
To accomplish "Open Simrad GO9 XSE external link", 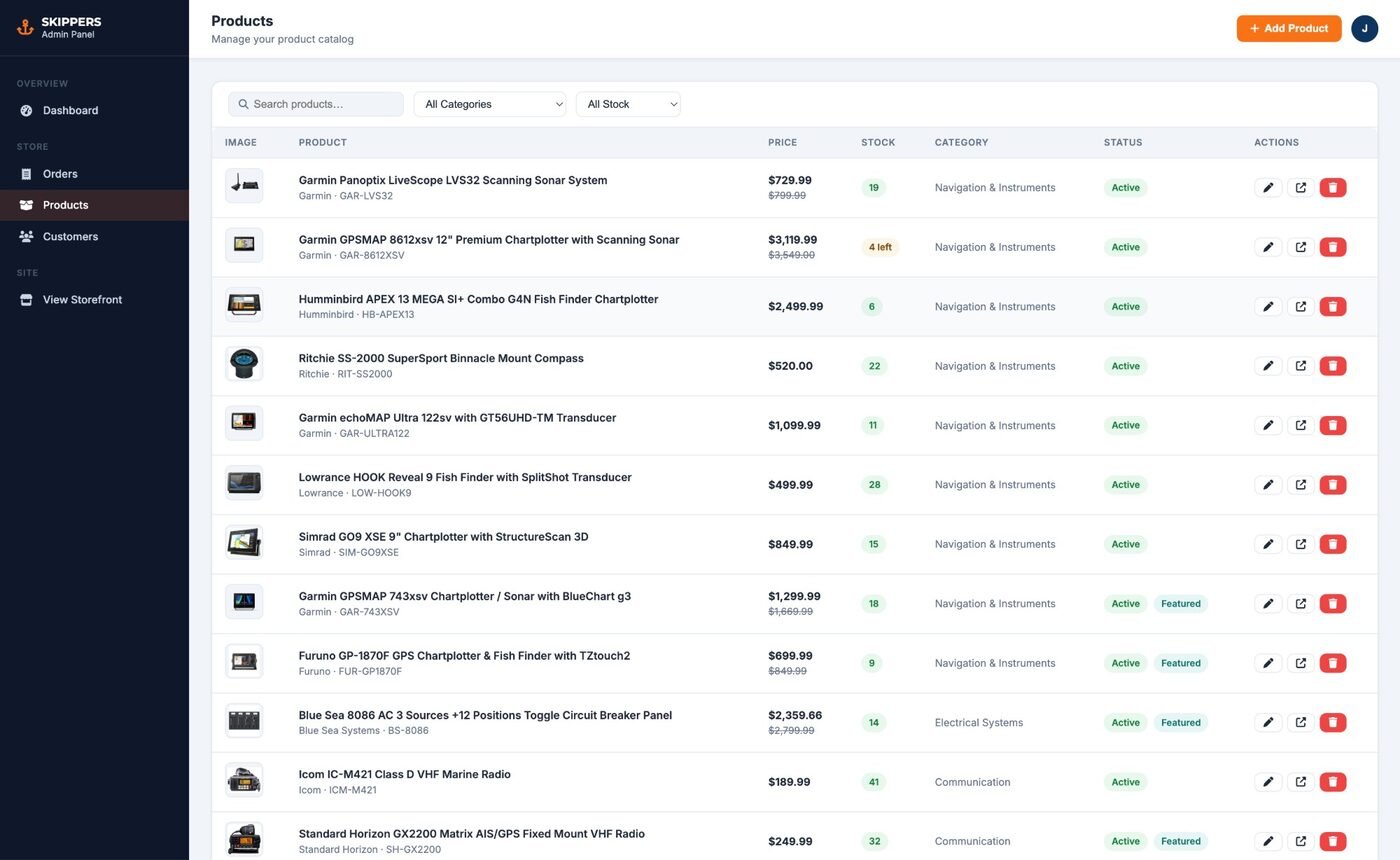I will (1301, 545).
